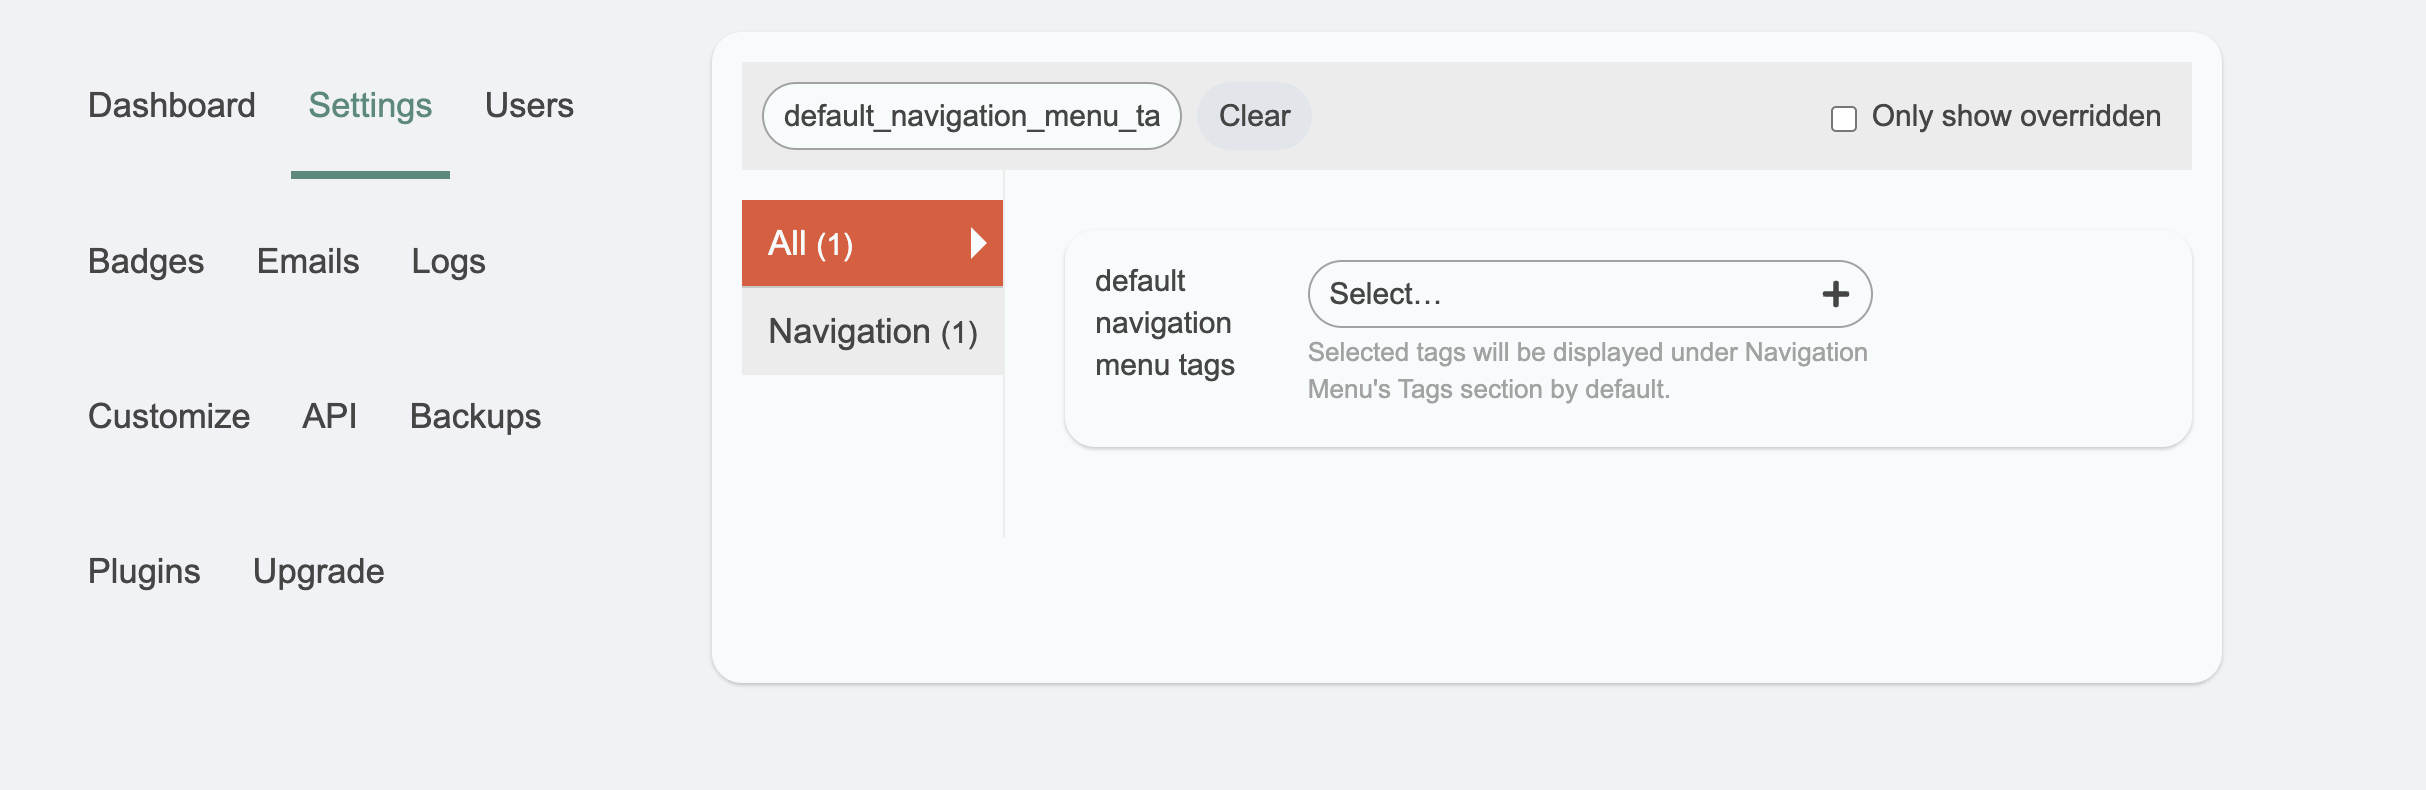Navigate to the Plugins admin tab

(144, 572)
